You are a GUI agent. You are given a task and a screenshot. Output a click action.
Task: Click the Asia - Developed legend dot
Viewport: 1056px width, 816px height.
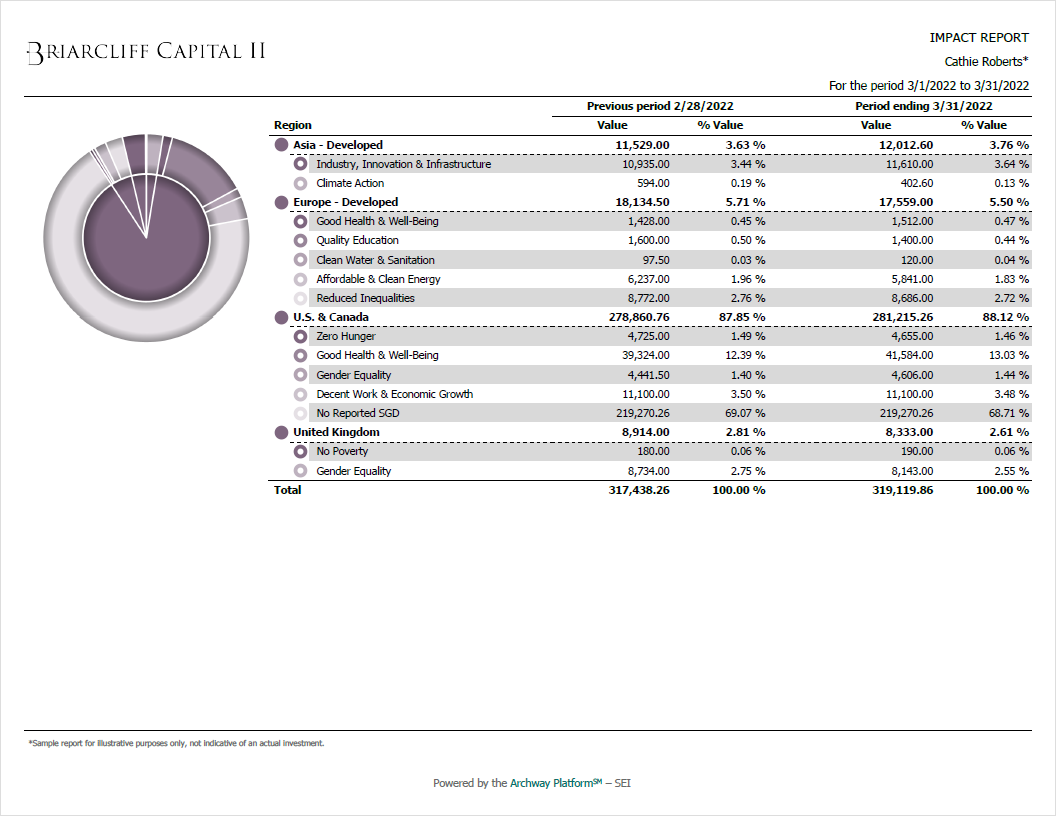point(281,145)
